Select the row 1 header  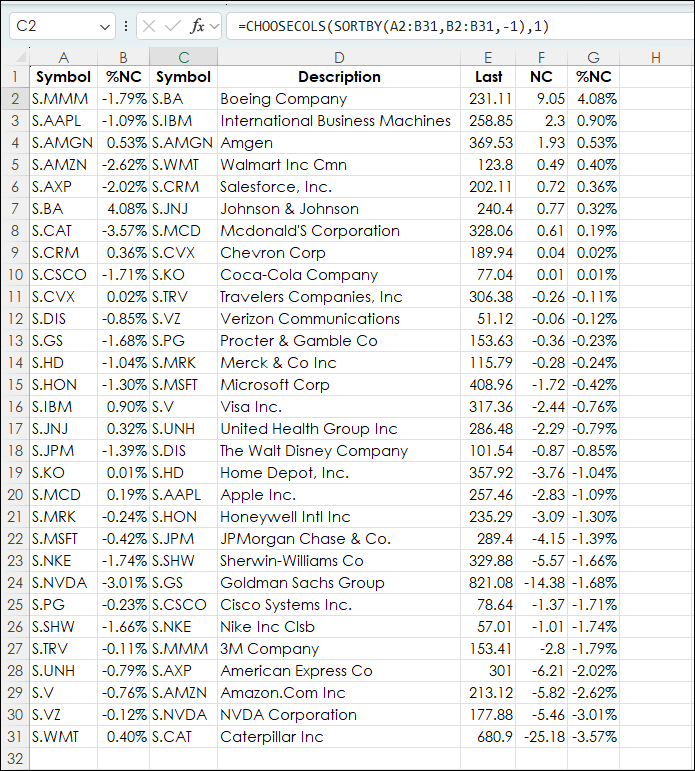coord(15,77)
